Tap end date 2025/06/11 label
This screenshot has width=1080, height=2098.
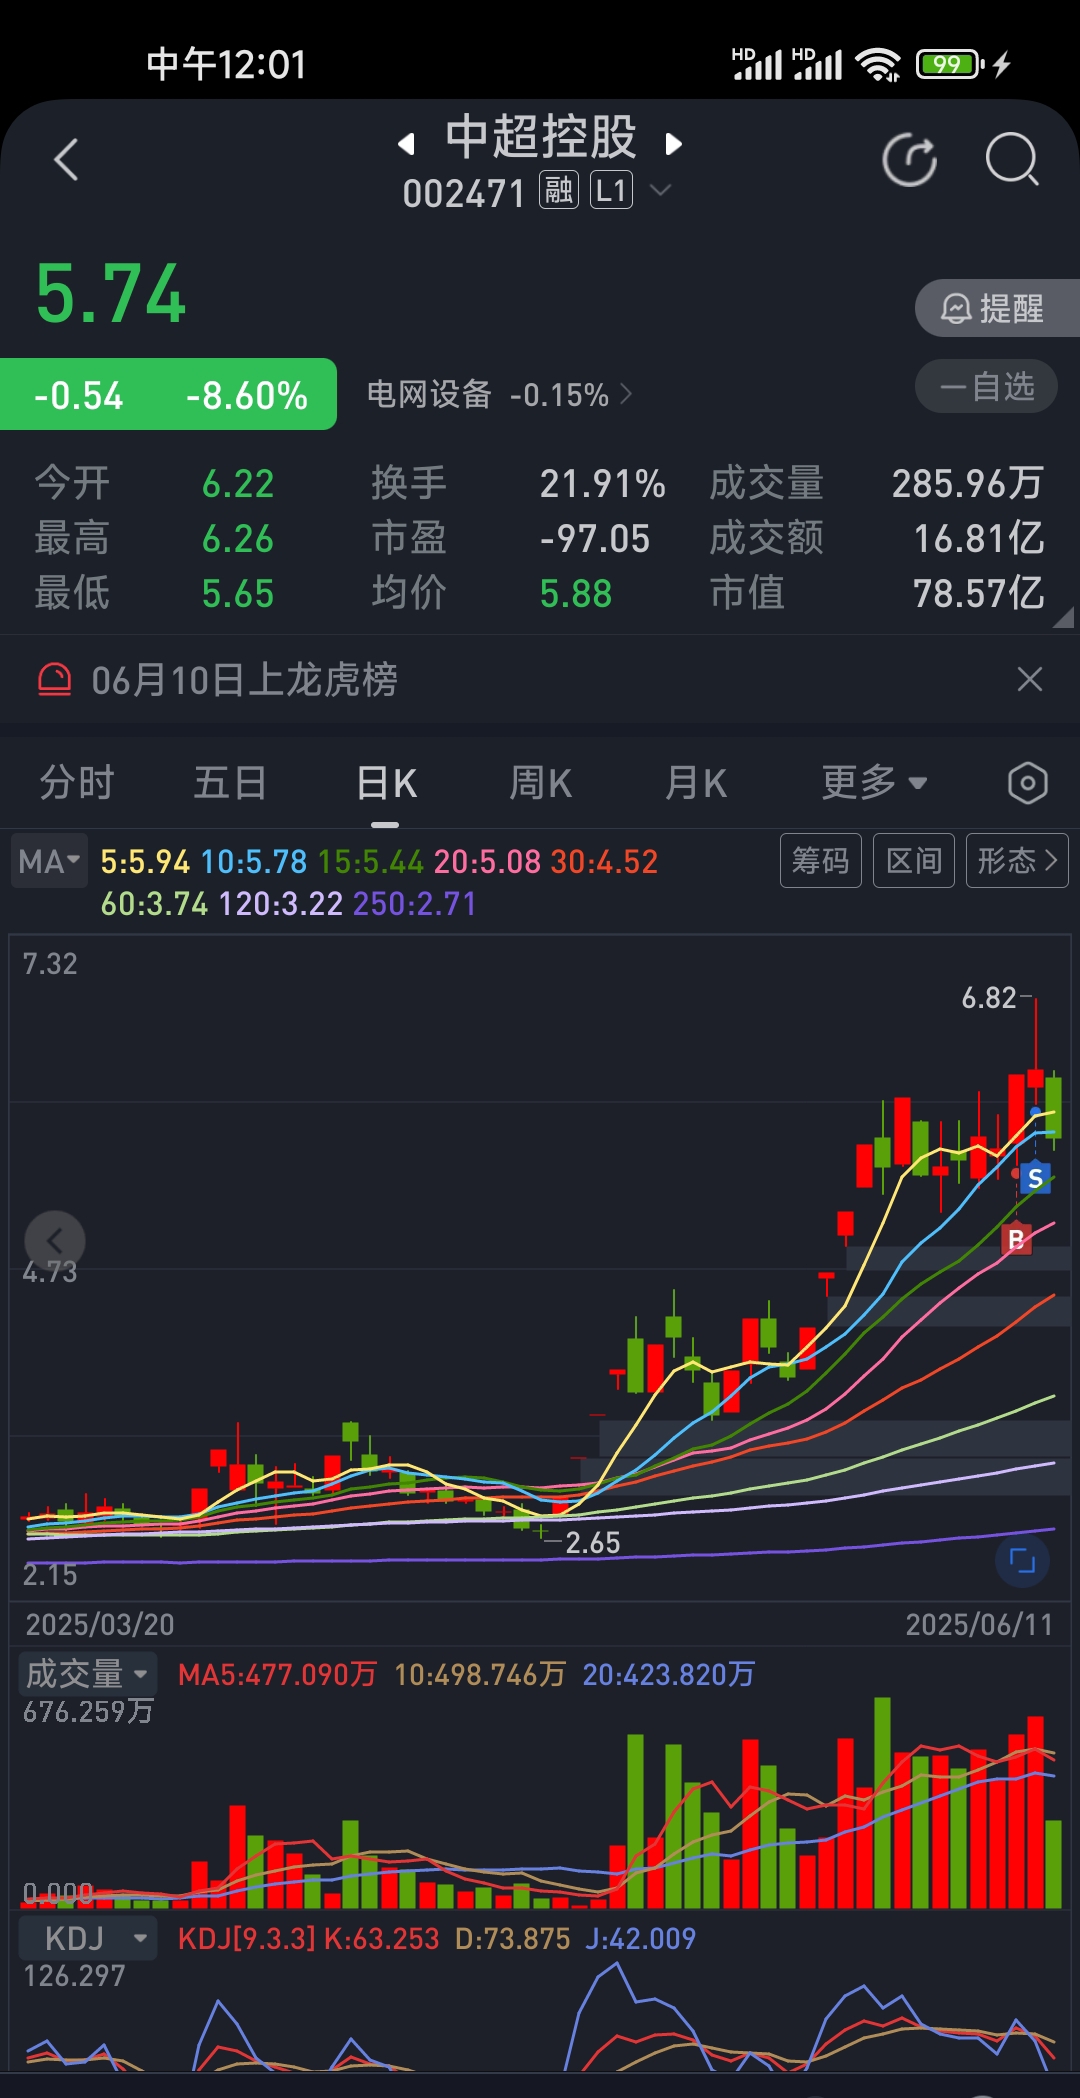[980, 1624]
